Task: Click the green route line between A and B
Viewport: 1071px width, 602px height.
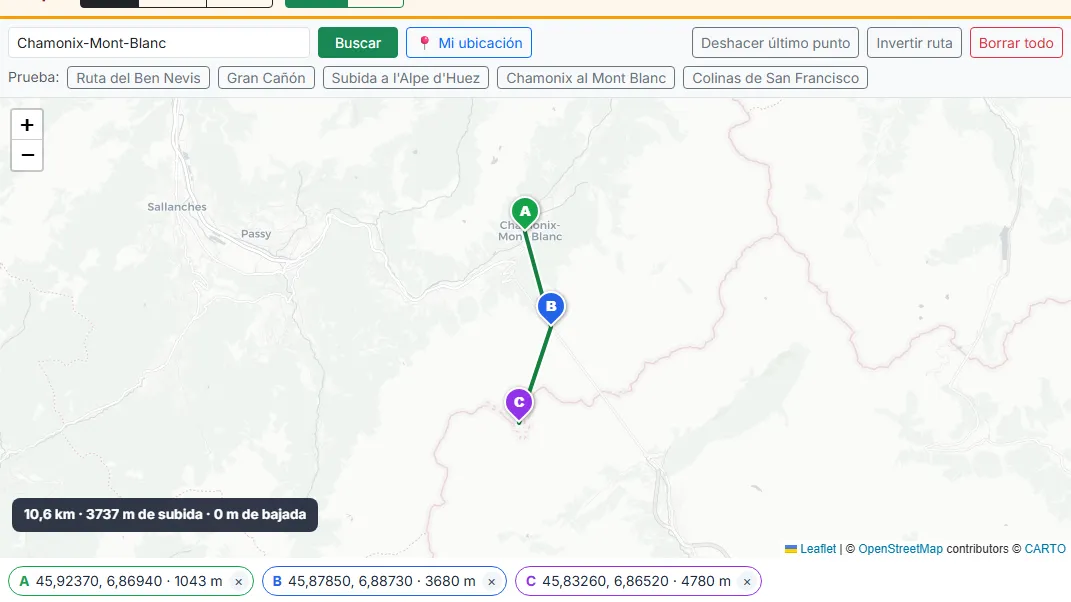Action: click(534, 265)
